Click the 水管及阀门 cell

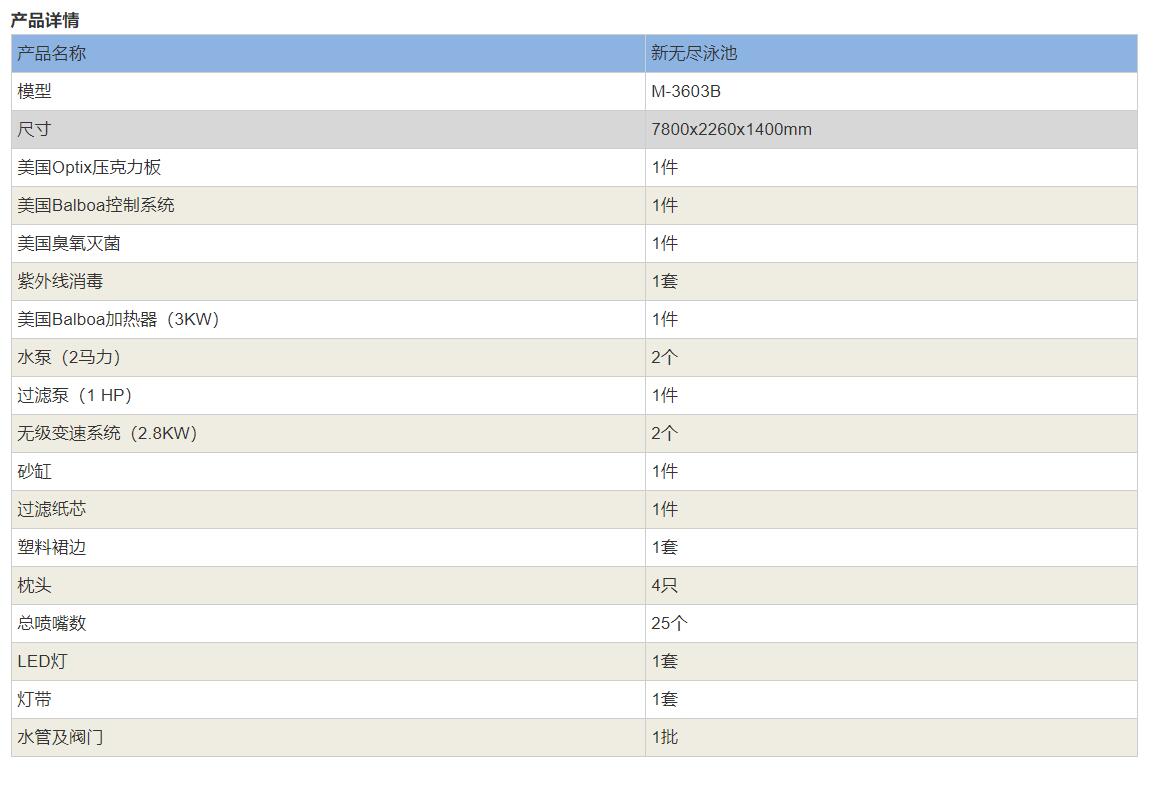pos(60,738)
